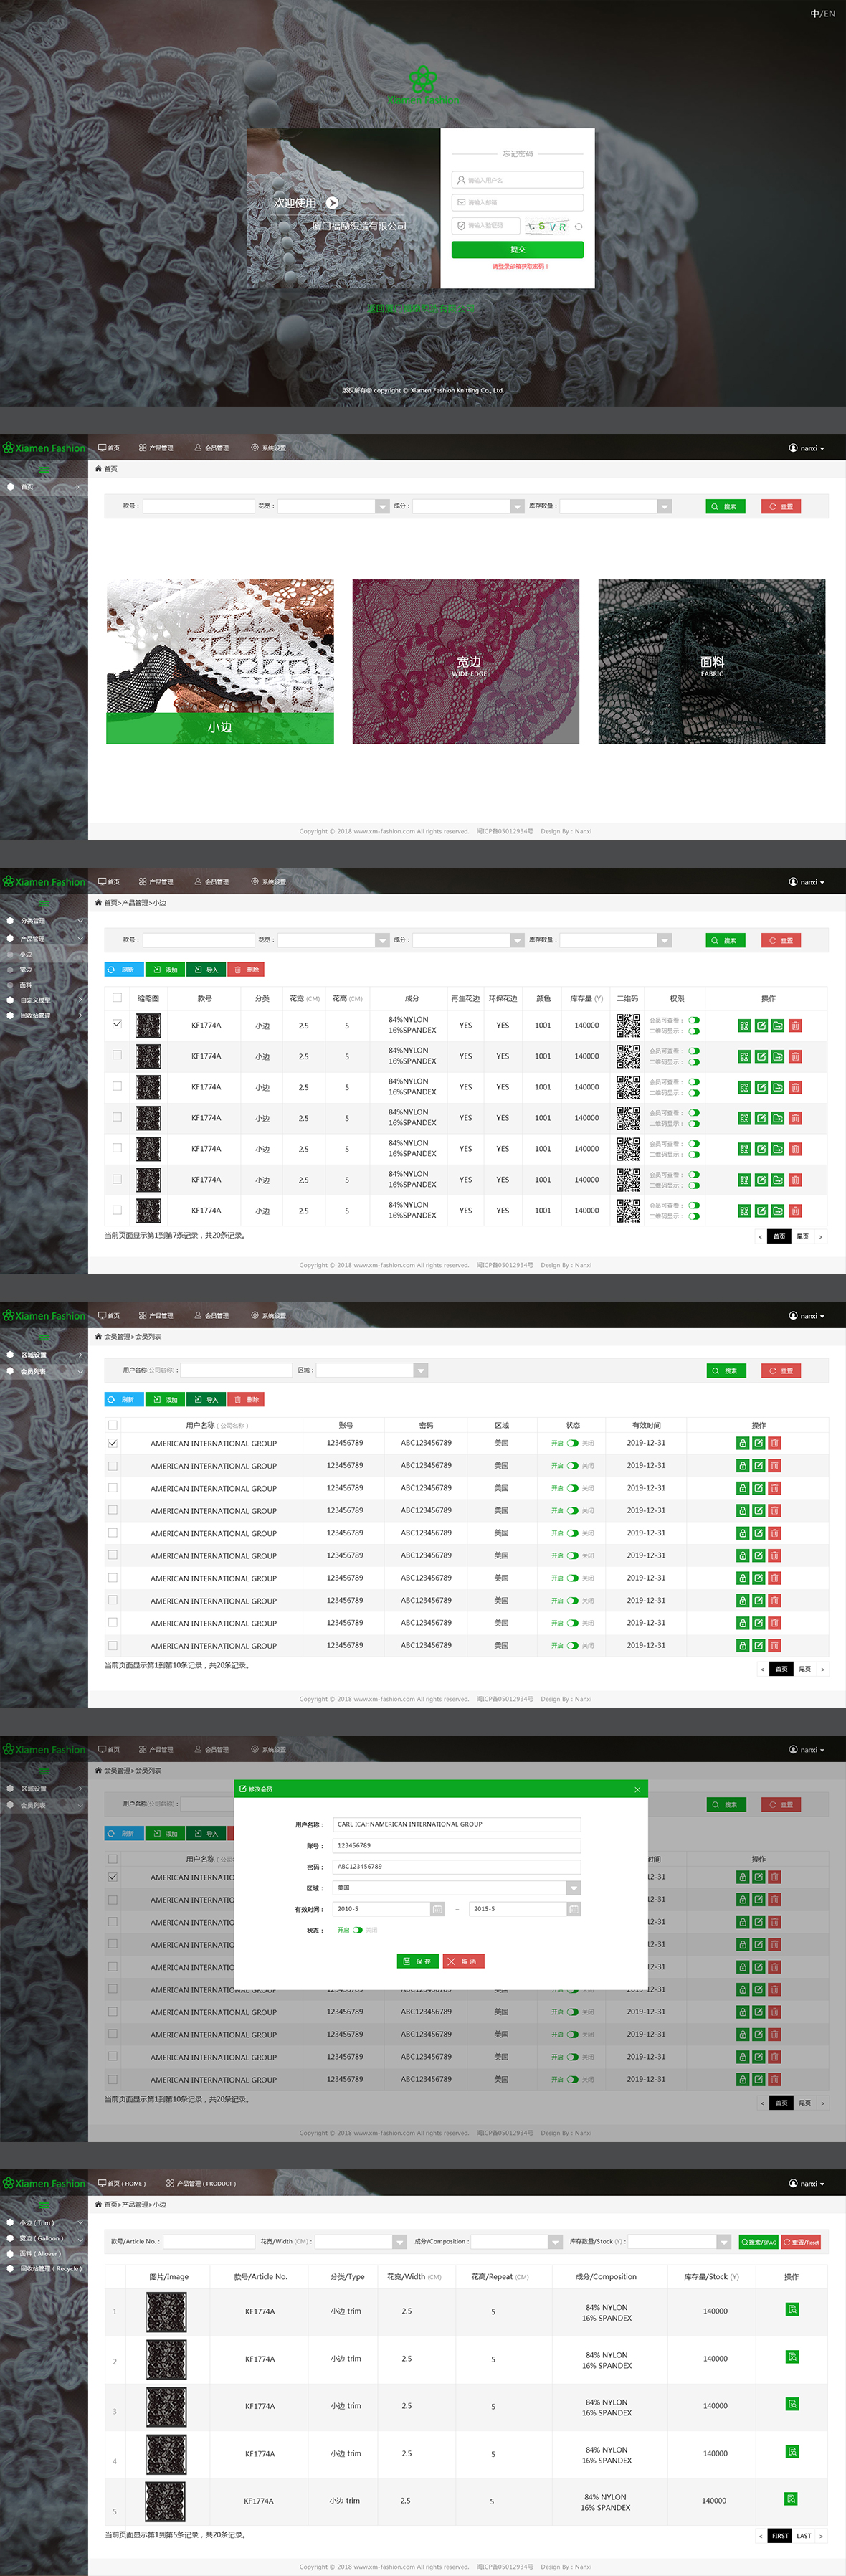The image size is (846, 2576).
Task: Close the 修改会员 dialog with X
Action: click(x=637, y=1790)
